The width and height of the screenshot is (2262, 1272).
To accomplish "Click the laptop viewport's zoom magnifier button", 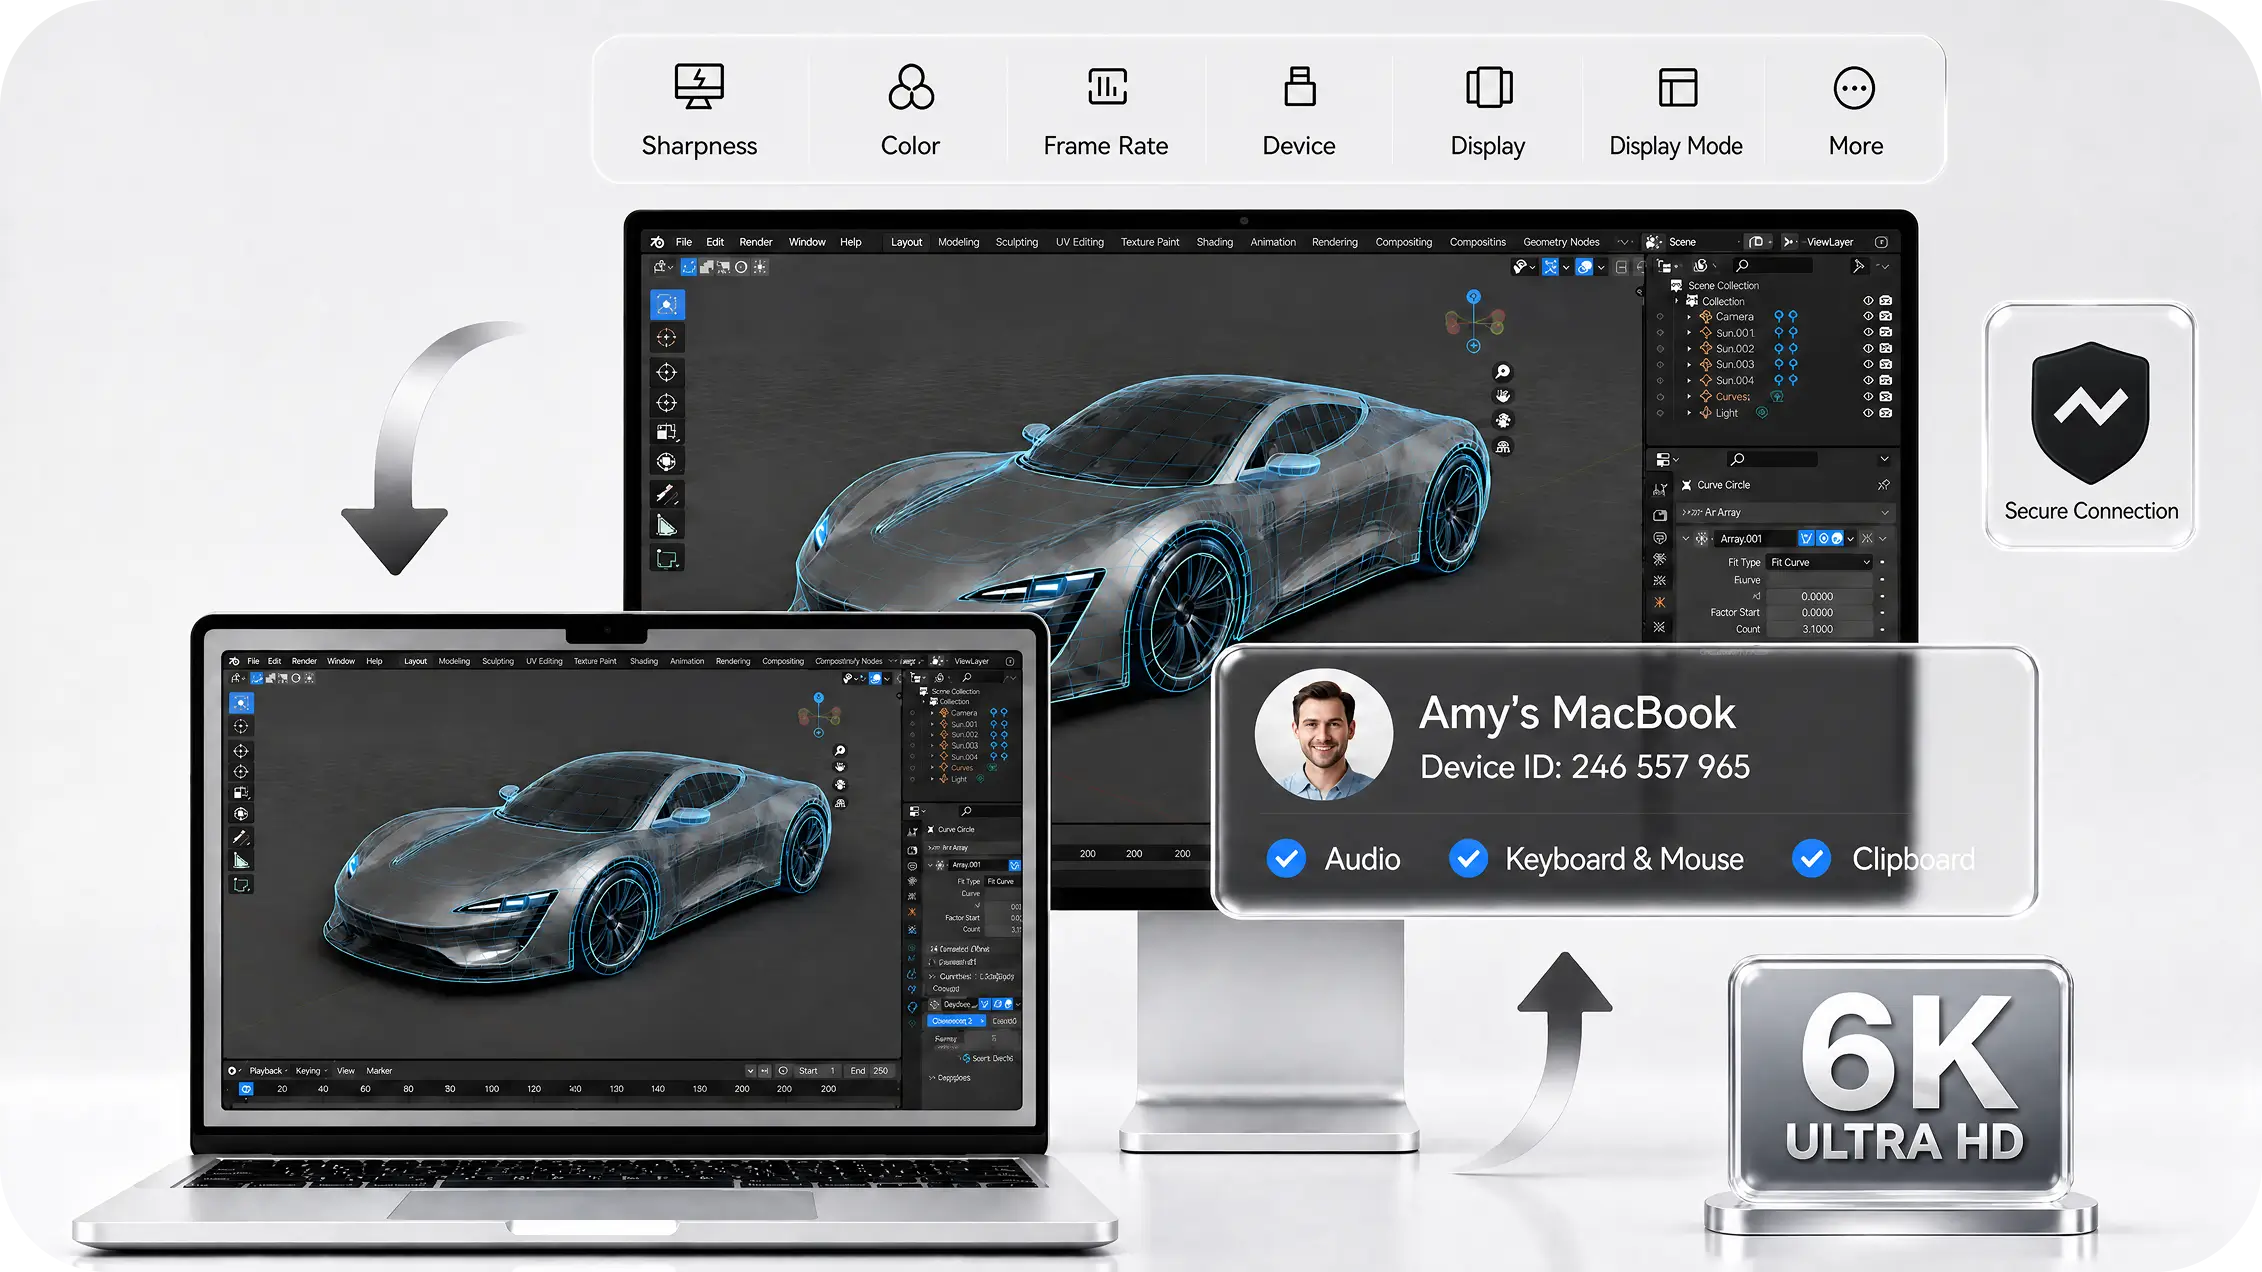I will click(840, 751).
